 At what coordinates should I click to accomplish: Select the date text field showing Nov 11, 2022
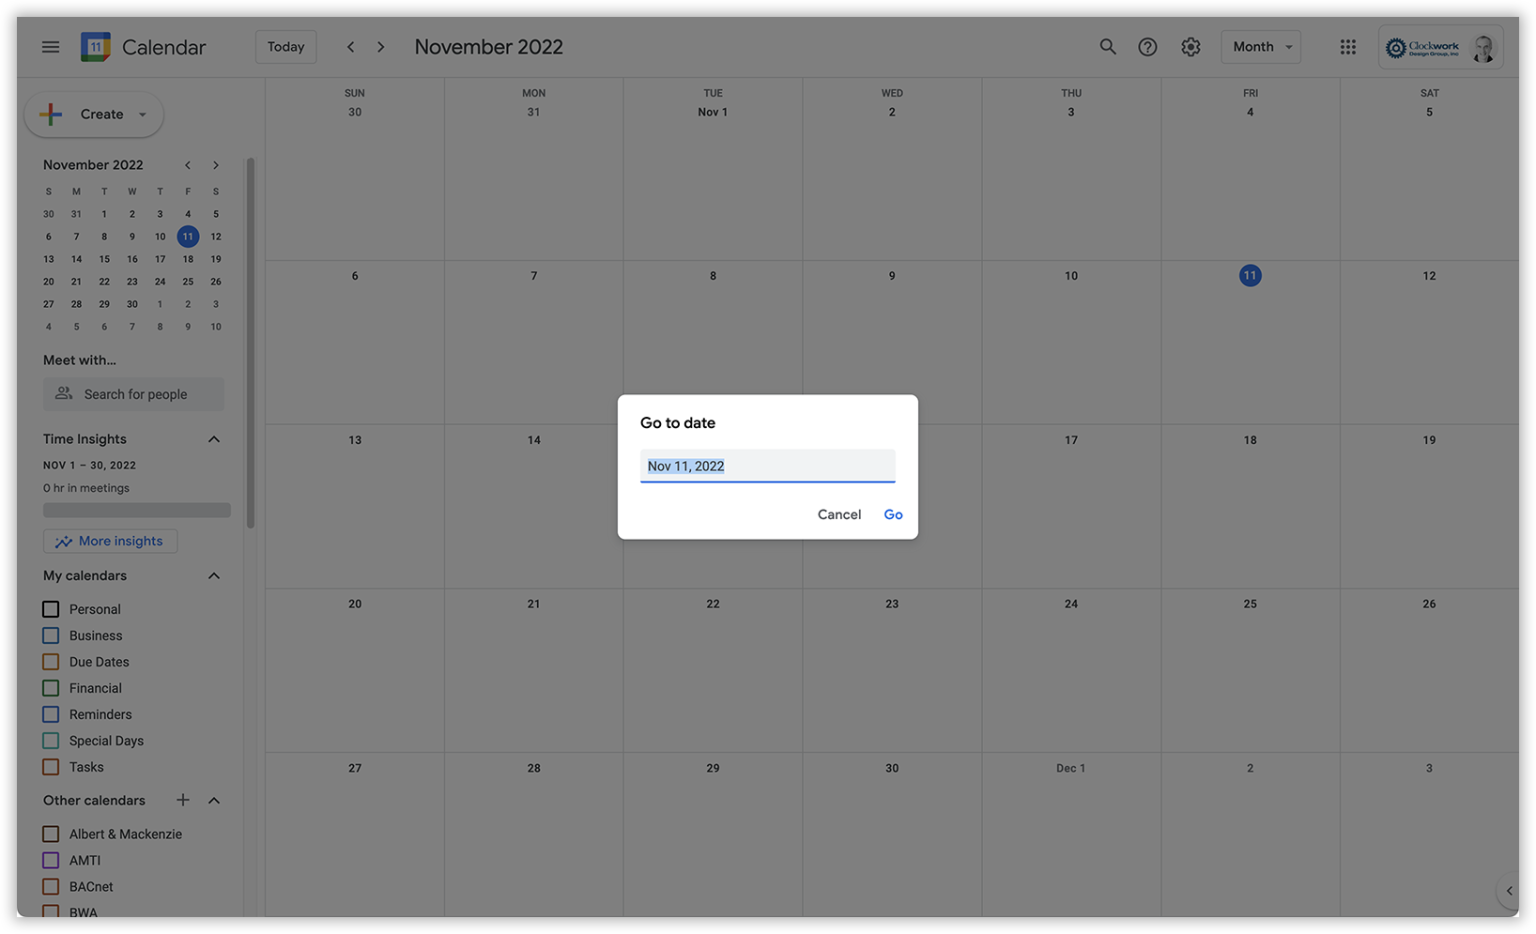(767, 465)
